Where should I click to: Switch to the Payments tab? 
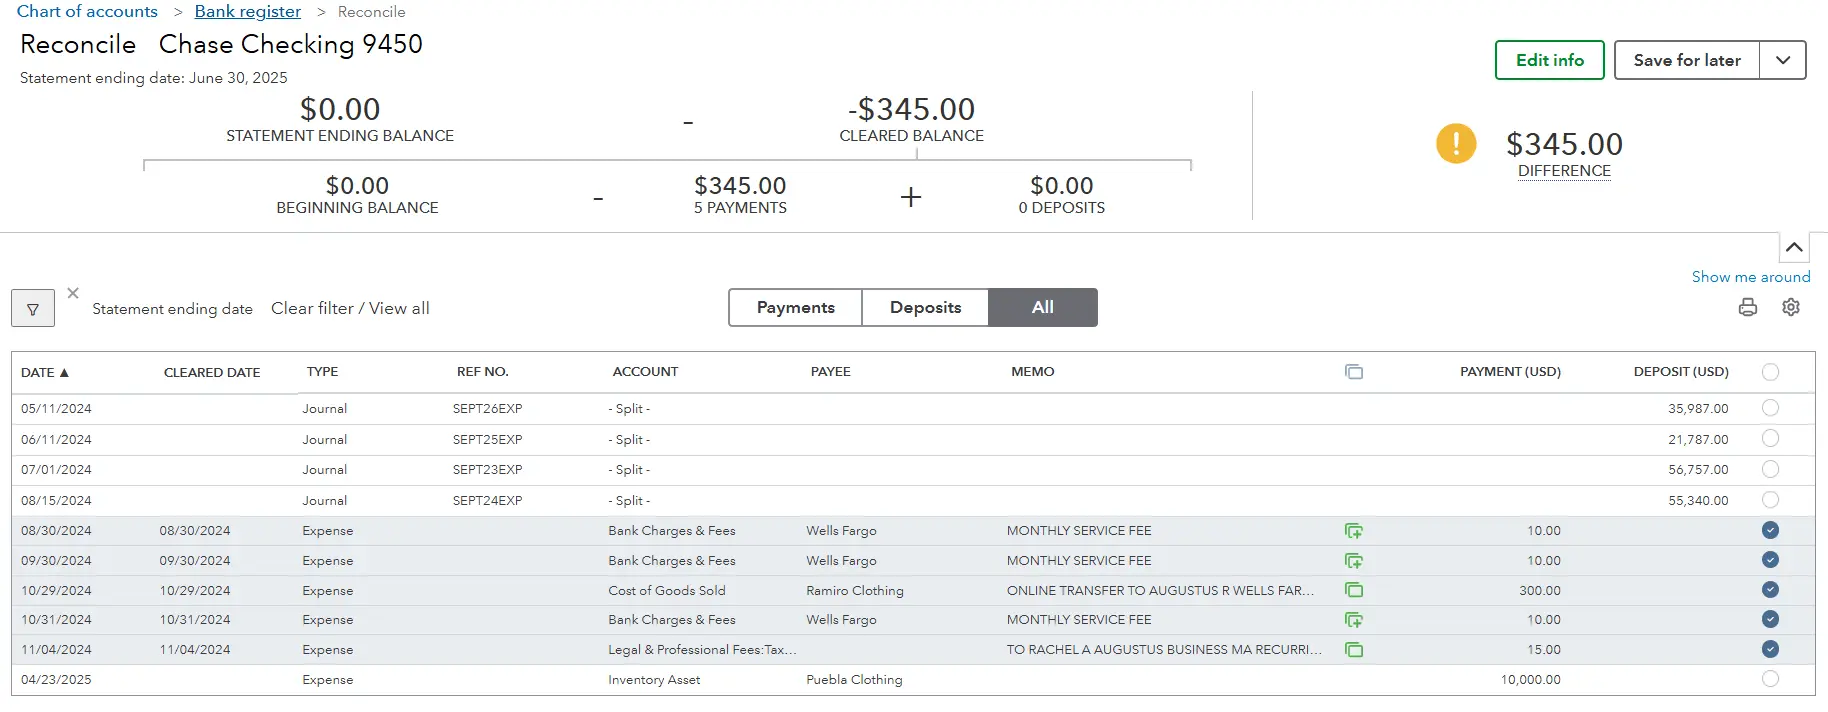795,307
